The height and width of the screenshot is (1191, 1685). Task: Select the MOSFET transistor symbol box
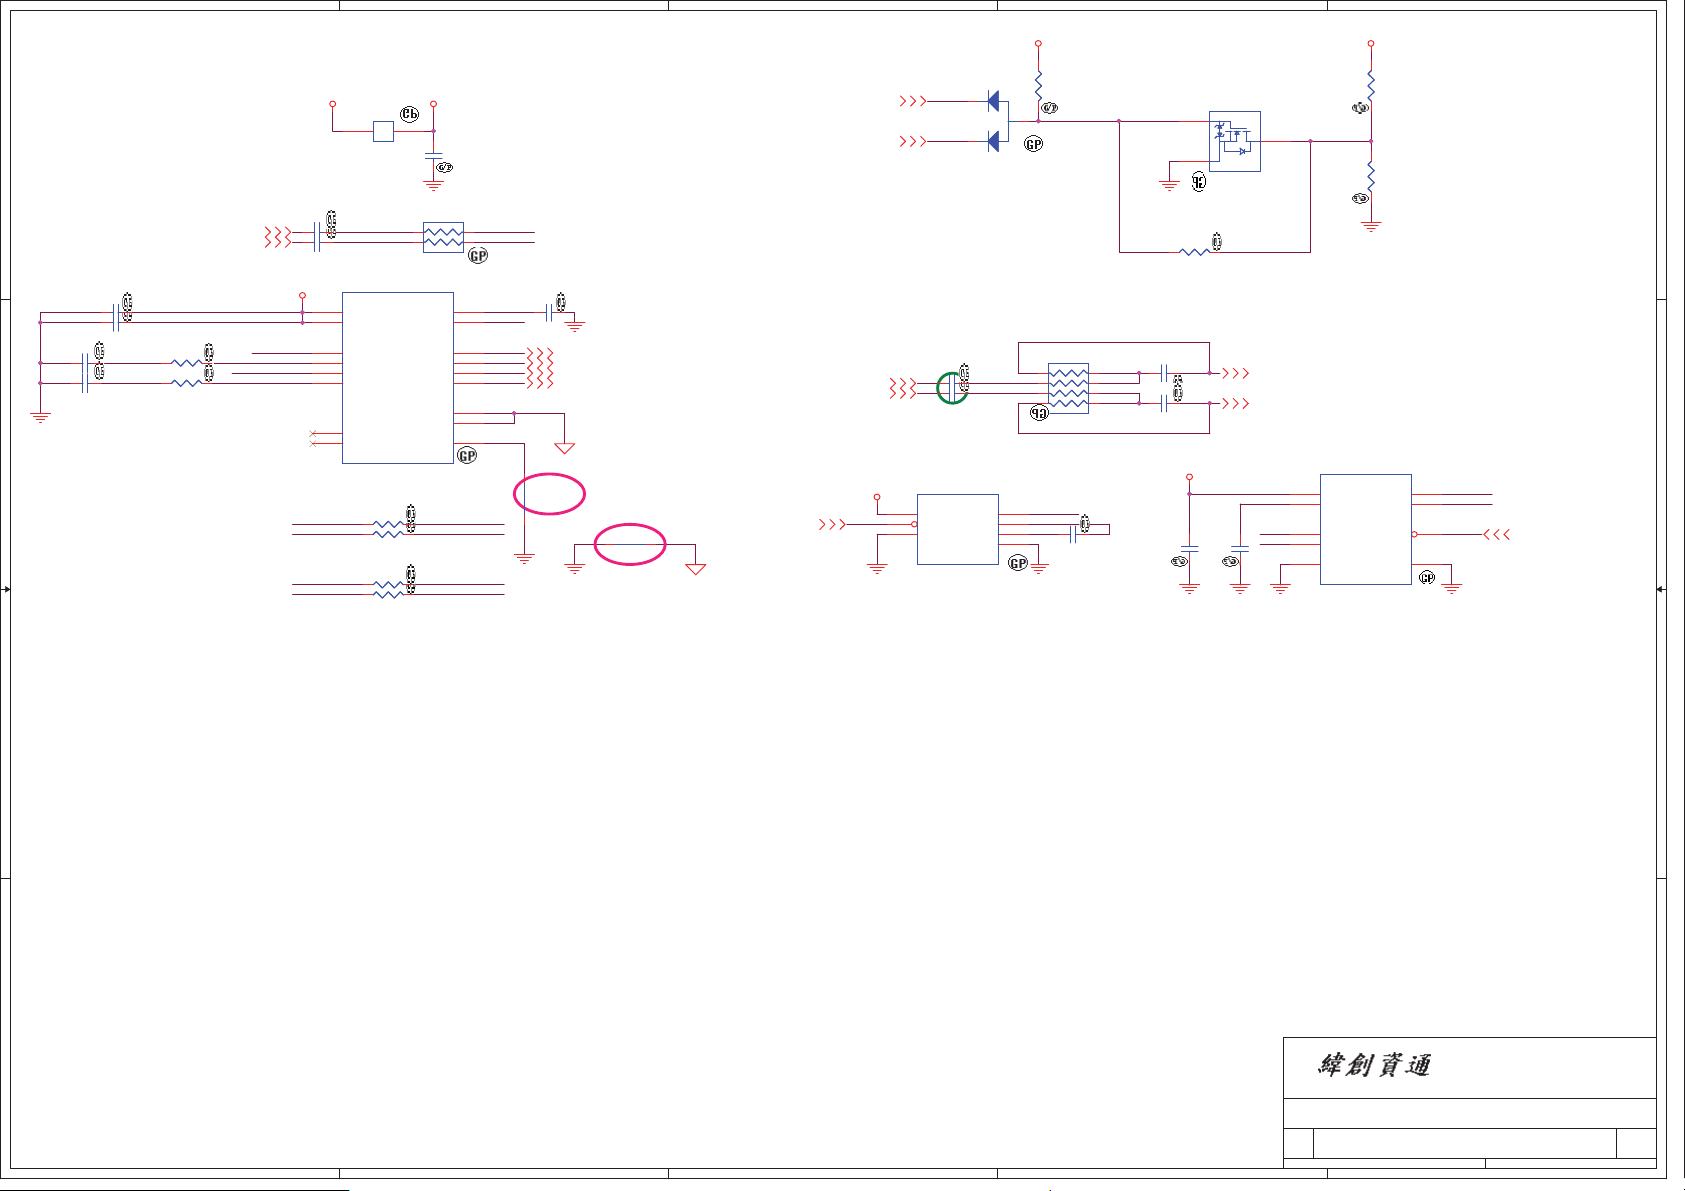pyautogui.click(x=1235, y=141)
